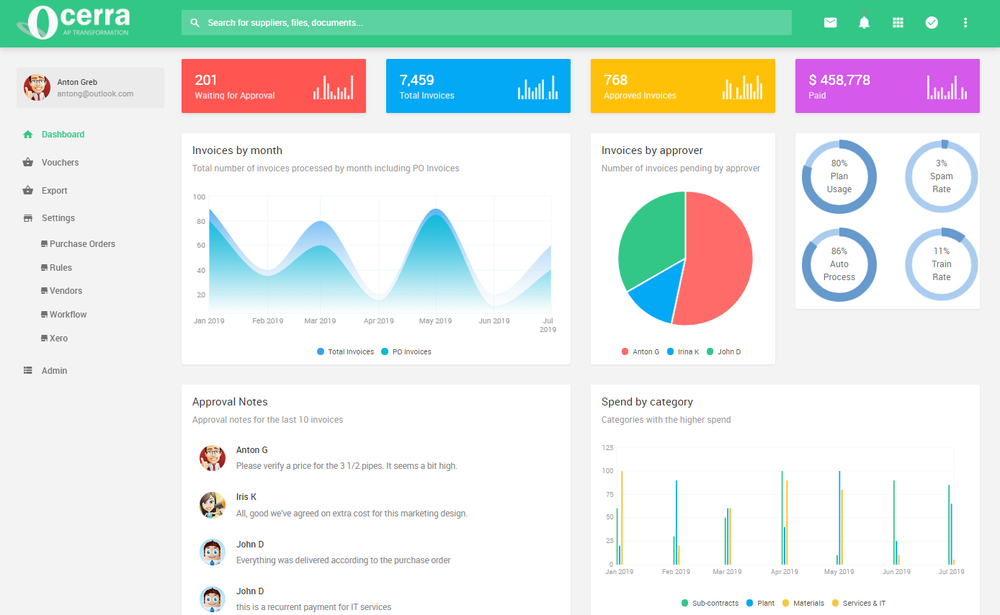The image size is (1000, 615).
Task: Open Settings in sidebar
Action: (x=58, y=218)
